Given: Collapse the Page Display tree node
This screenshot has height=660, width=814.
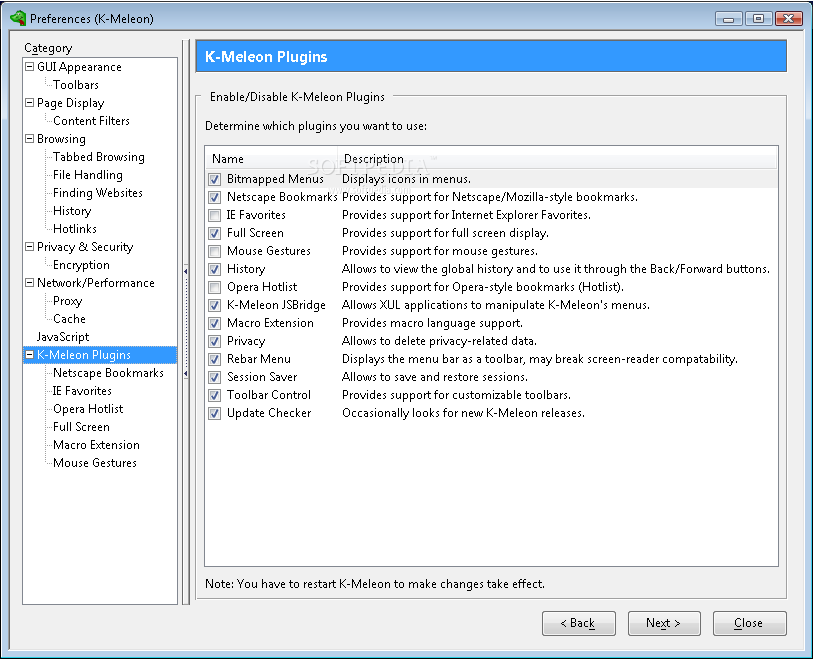Looking at the screenshot, I should (30, 102).
